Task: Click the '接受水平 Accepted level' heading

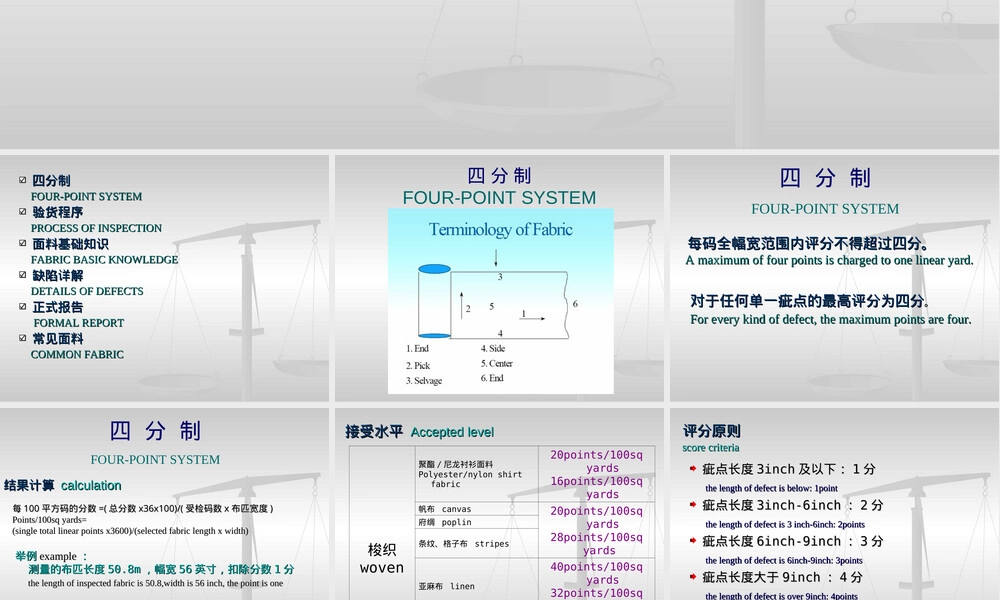Action: coord(420,432)
